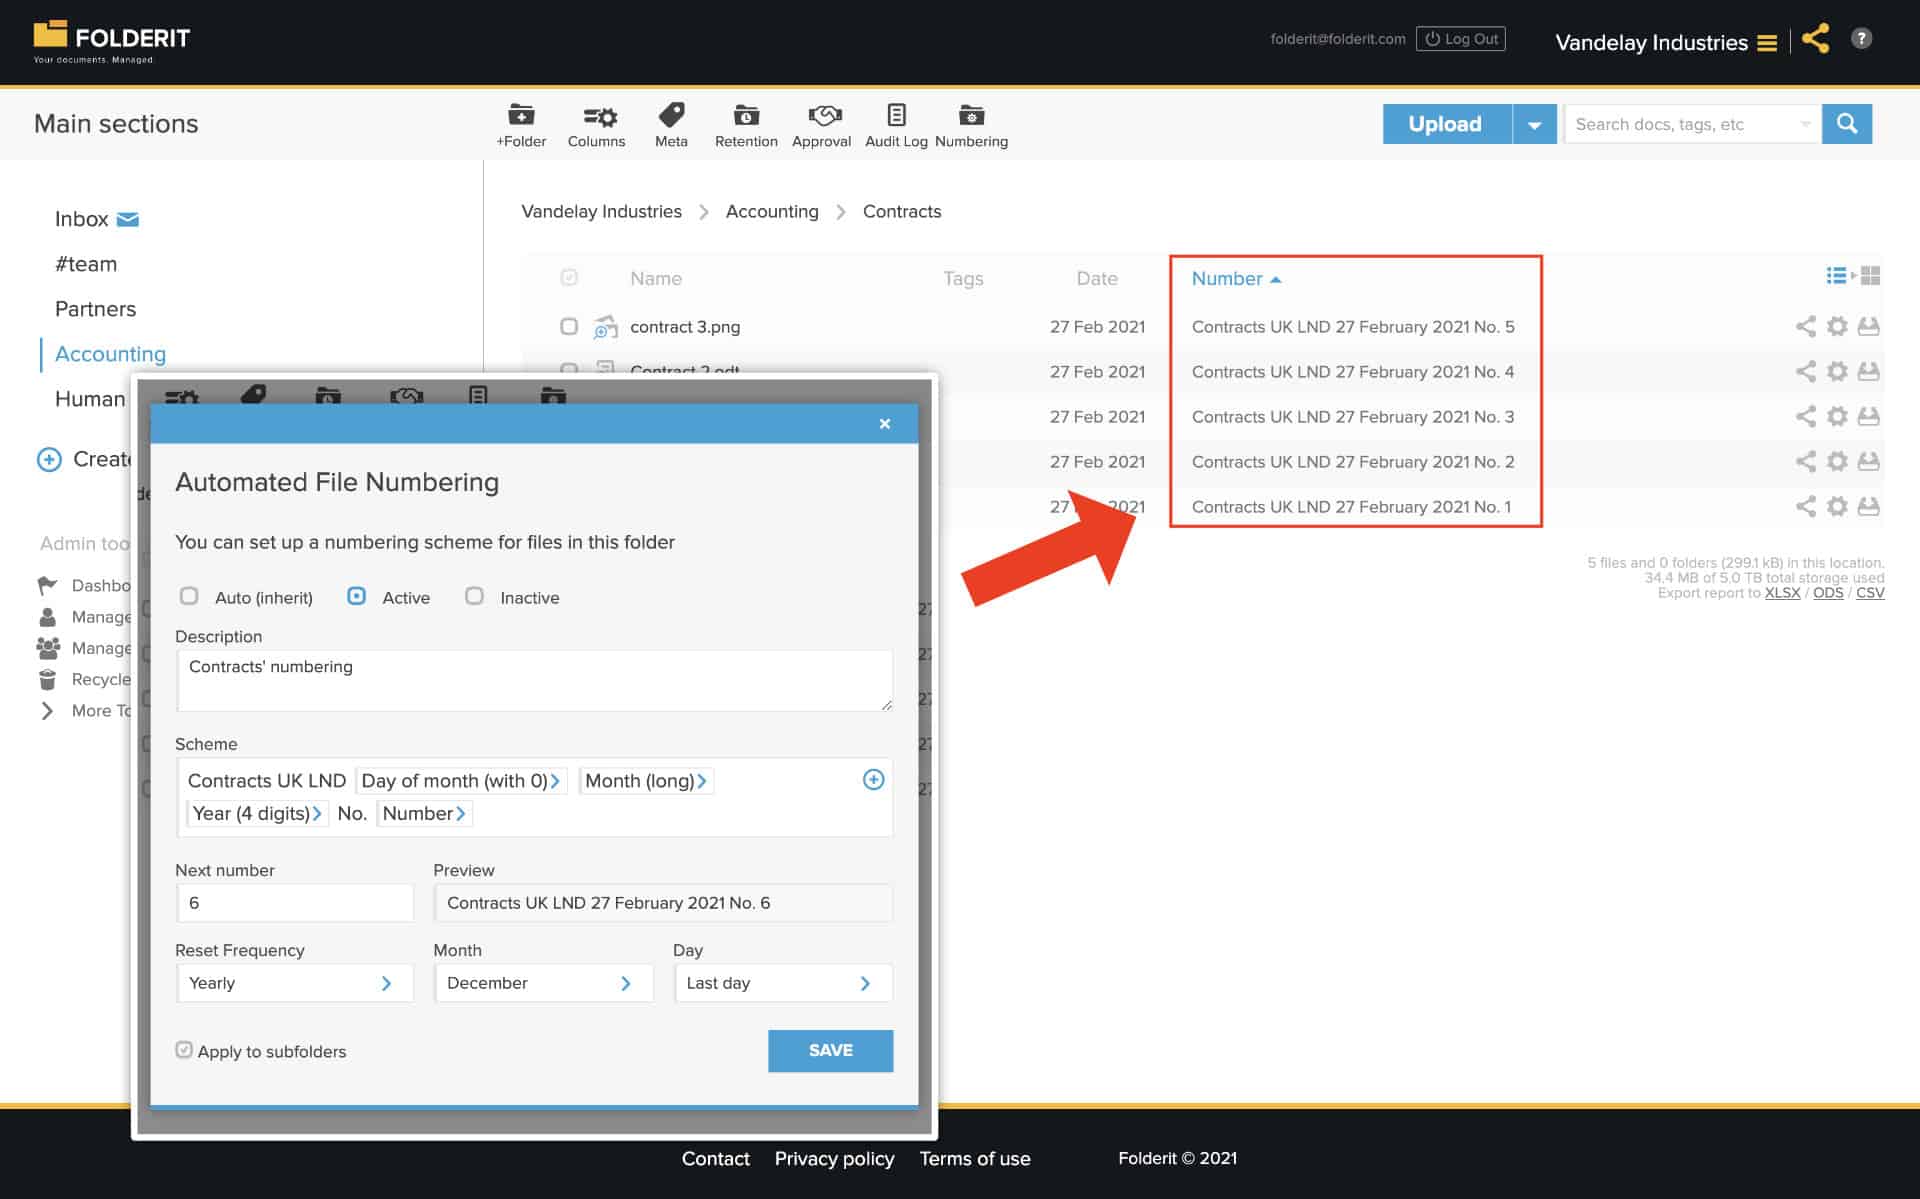Screen dimensions: 1920x1199
Task: Click the SAVE button
Action: pos(830,1050)
